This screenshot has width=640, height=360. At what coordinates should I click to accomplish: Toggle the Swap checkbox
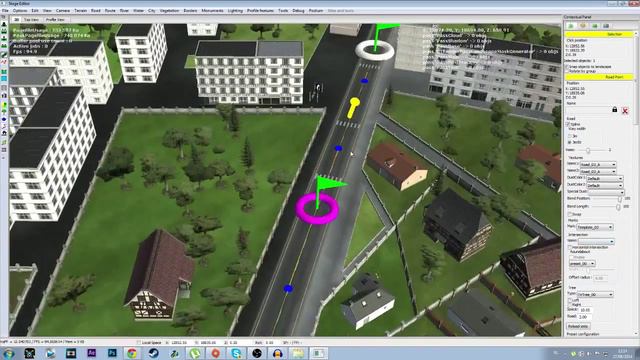(x=570, y=214)
